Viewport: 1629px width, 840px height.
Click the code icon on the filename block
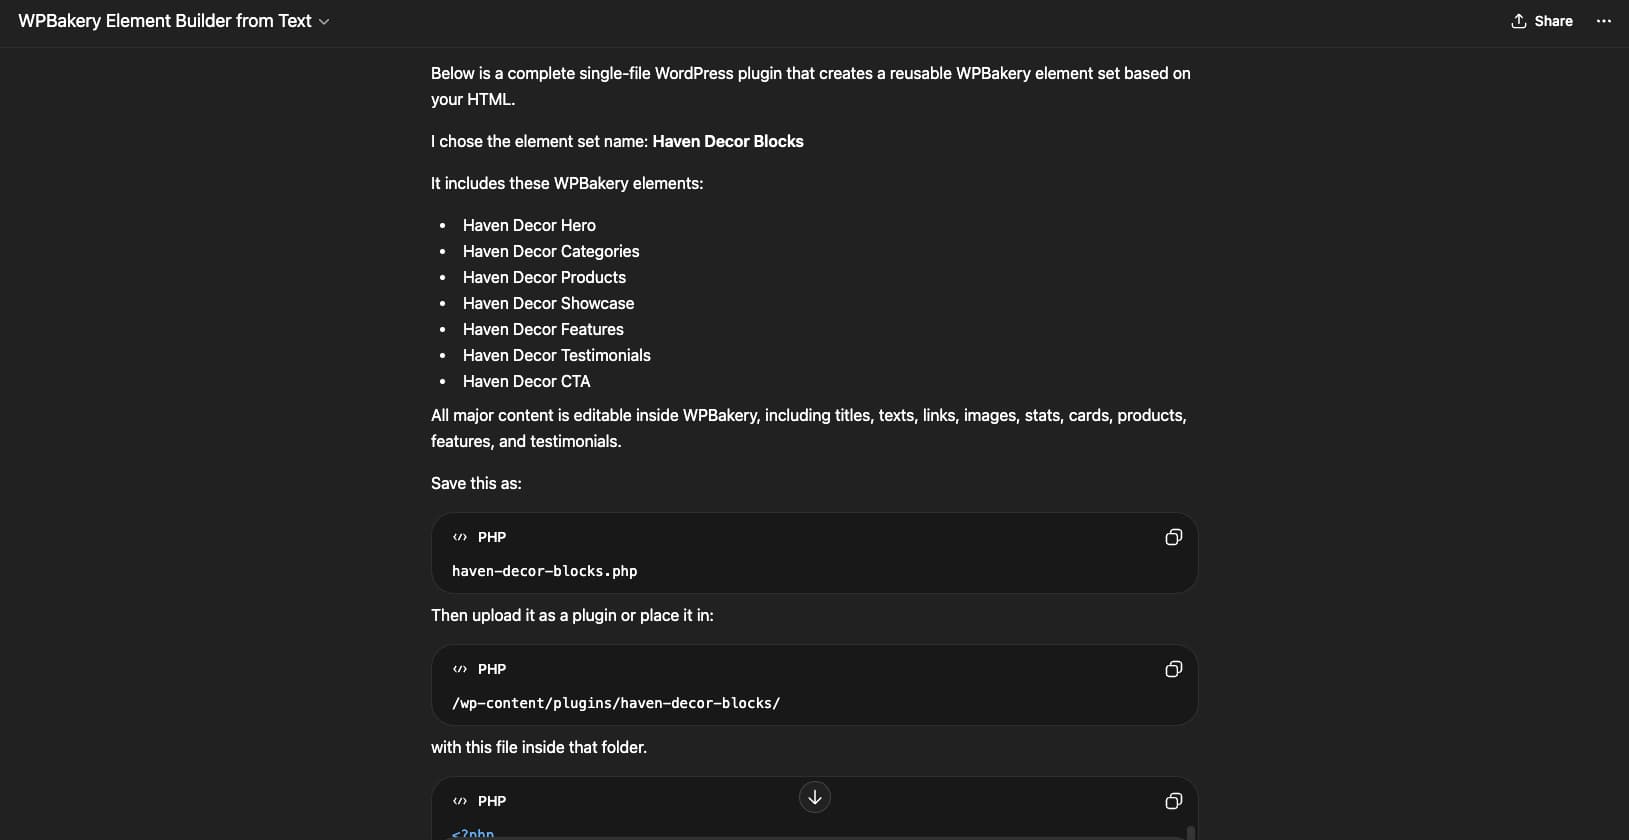(460, 537)
